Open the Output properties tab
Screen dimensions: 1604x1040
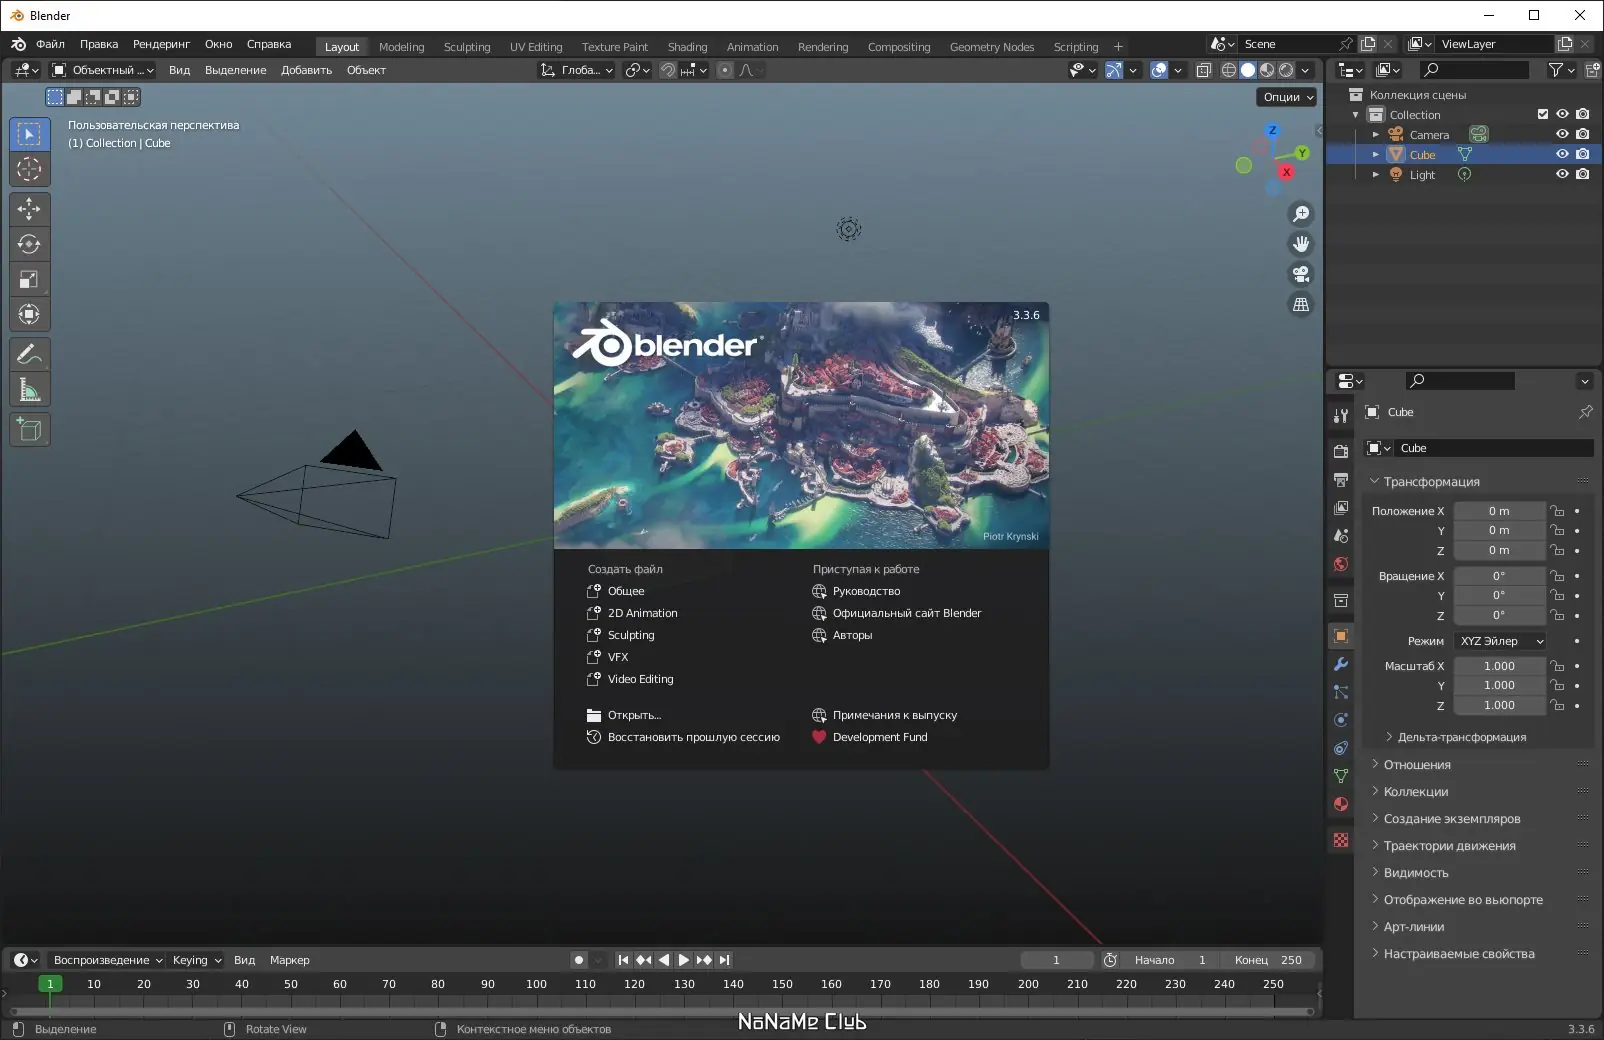[x=1341, y=480]
